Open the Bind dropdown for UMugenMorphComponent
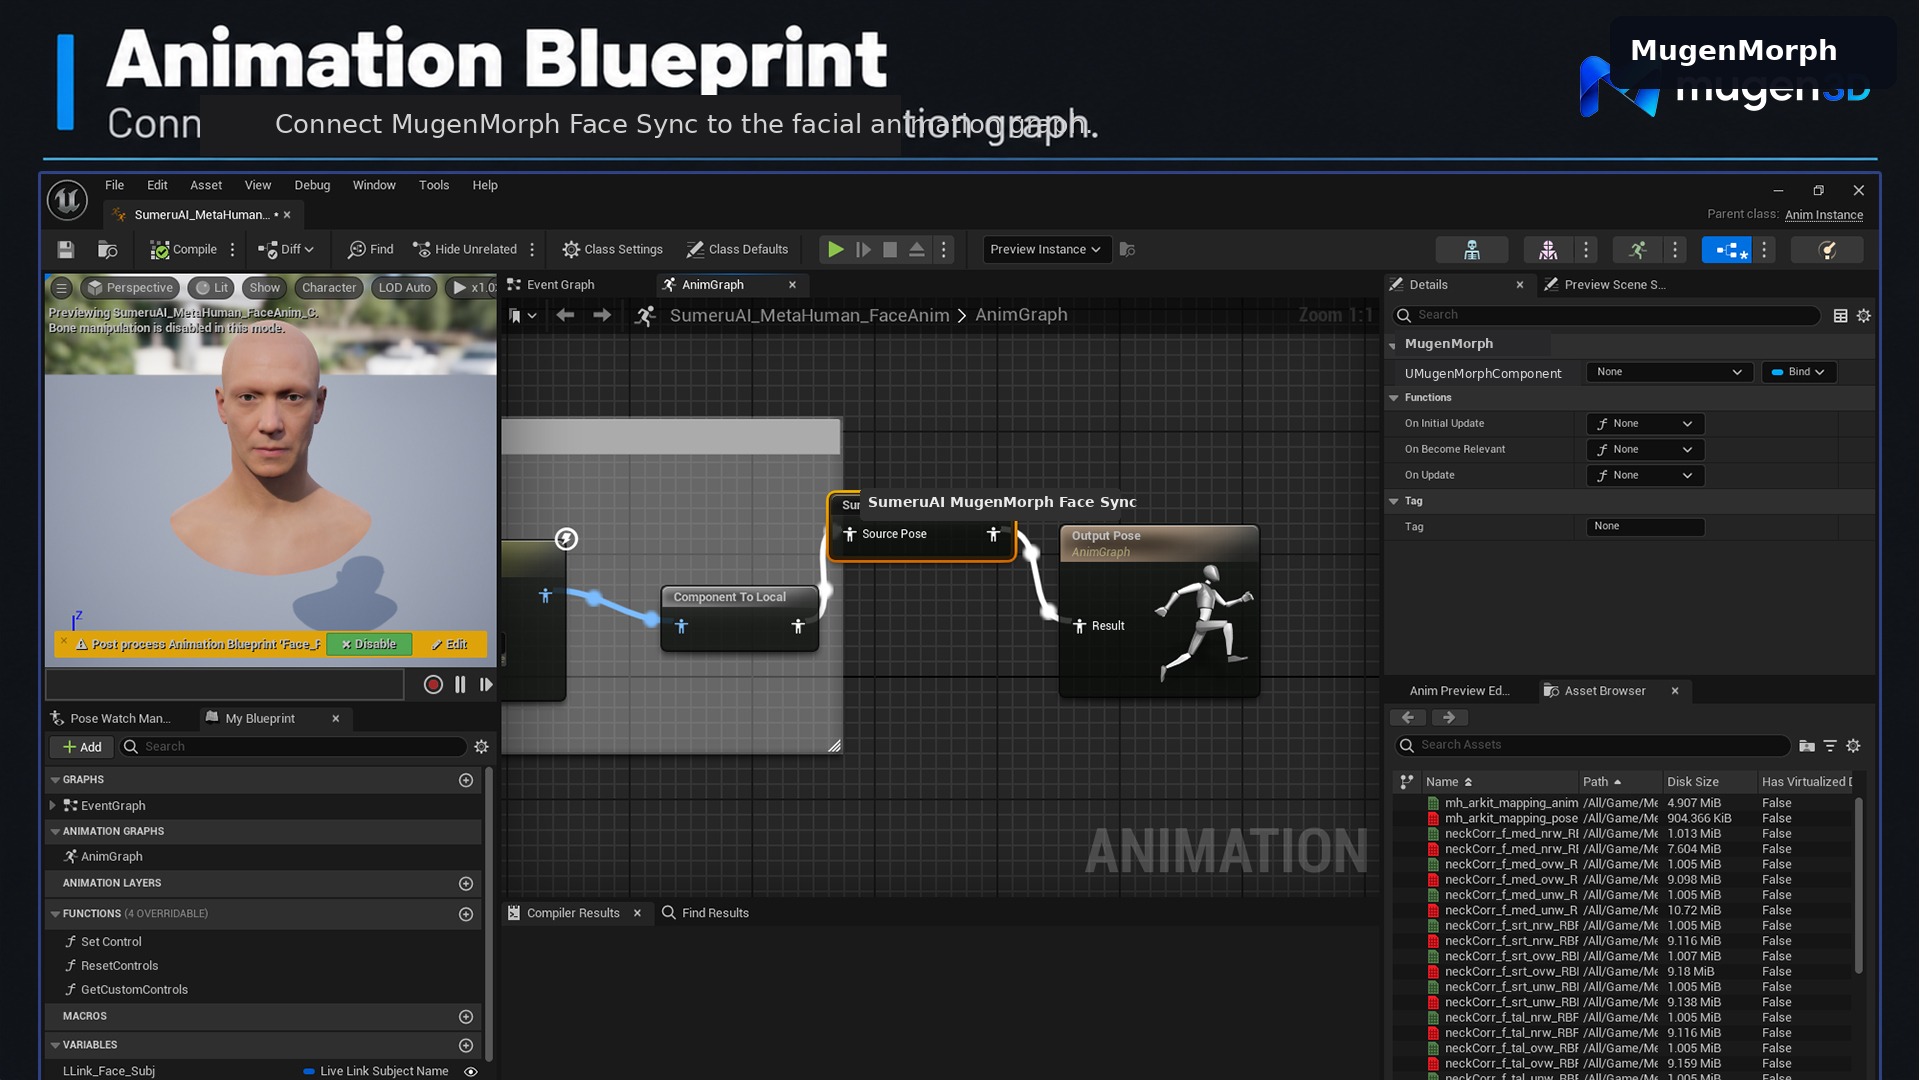Screen dimensions: 1920x1080 coord(1798,372)
